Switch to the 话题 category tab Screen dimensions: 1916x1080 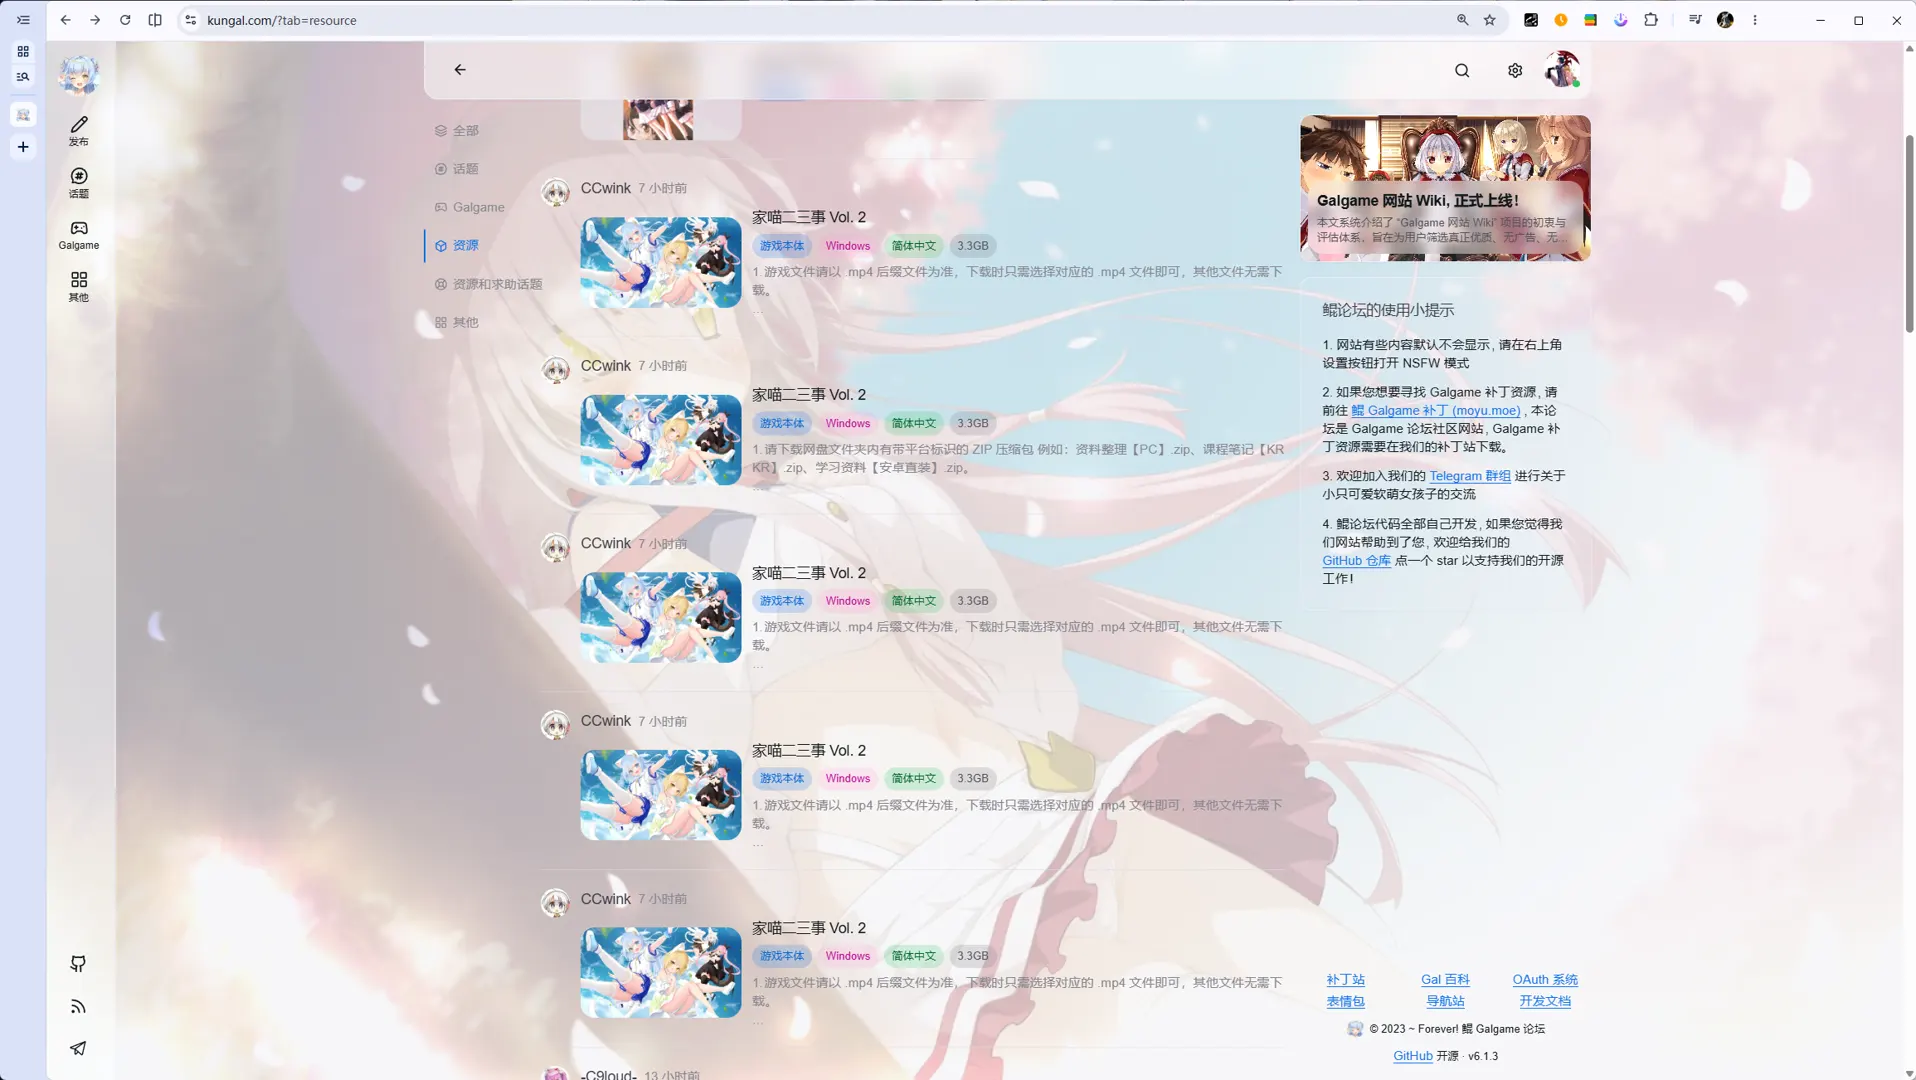pyautogui.click(x=457, y=169)
